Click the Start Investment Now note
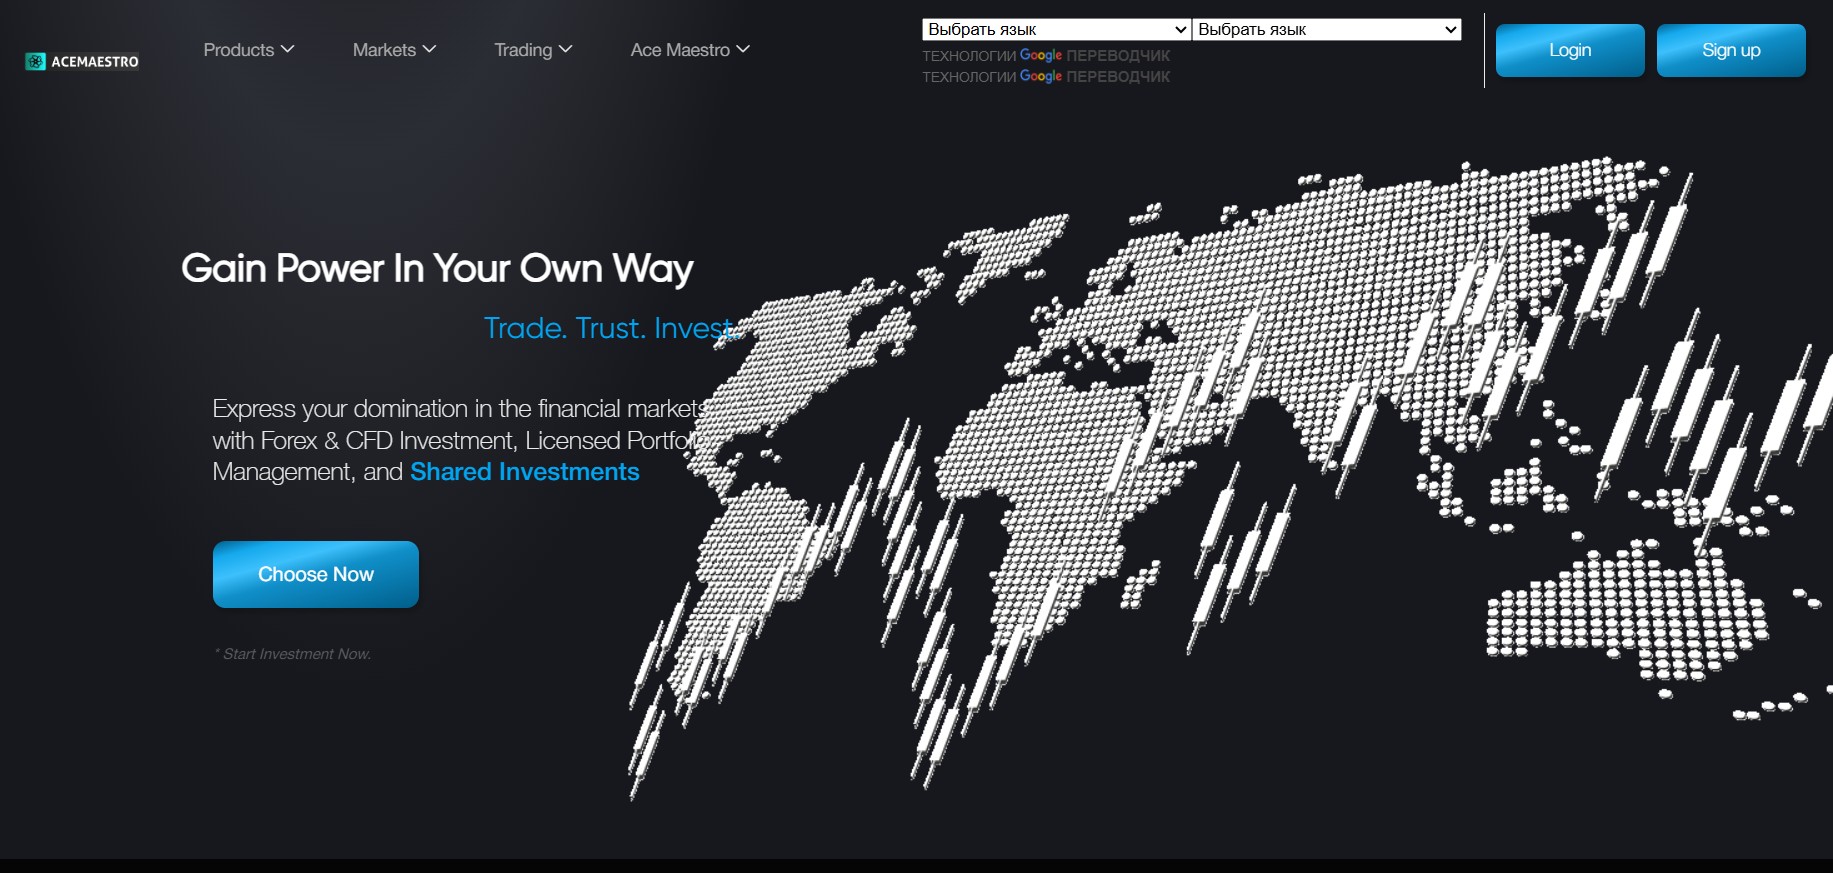Viewport: 1833px width, 873px height. click(x=296, y=654)
